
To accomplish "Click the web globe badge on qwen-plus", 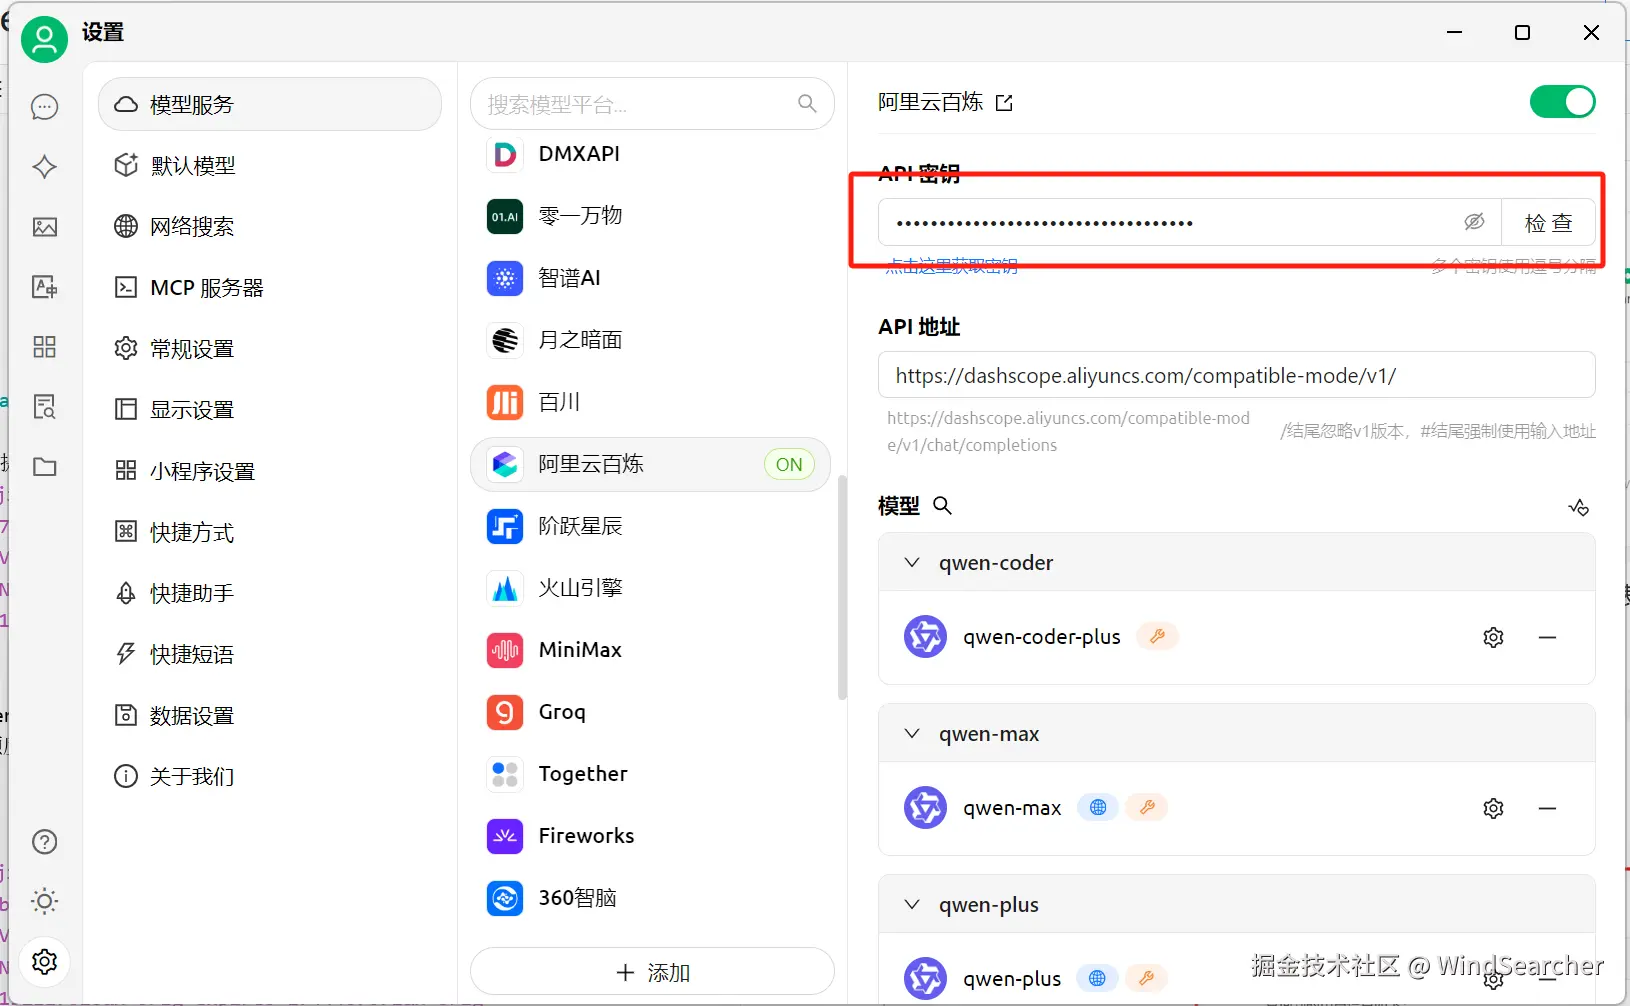I will click(x=1097, y=978).
